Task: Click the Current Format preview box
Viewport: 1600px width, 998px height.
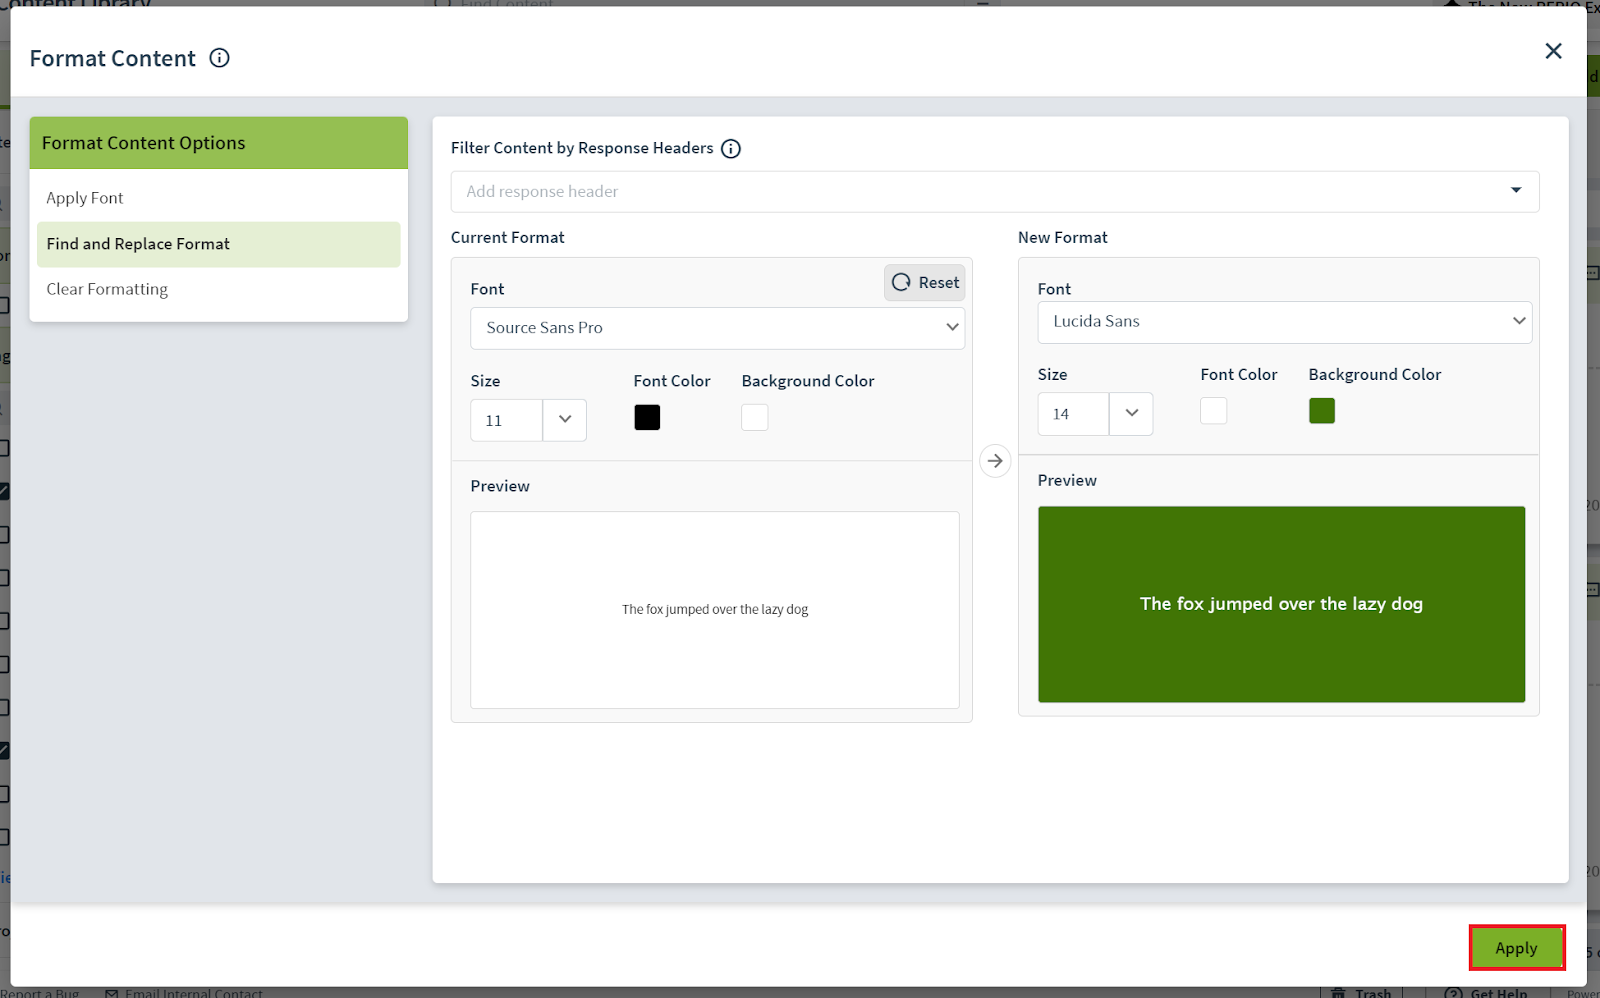Action: click(715, 610)
